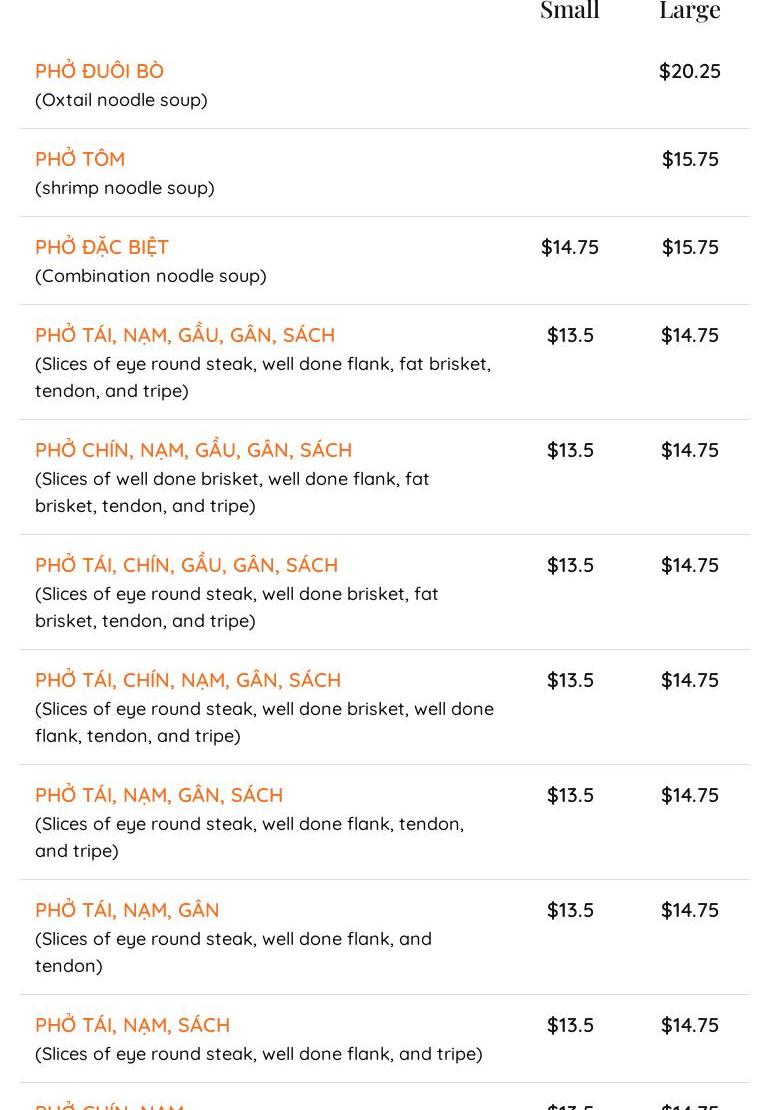Select the PHỞ TÔM dish name
The width and height of the screenshot is (770, 1110).
[x=80, y=159]
